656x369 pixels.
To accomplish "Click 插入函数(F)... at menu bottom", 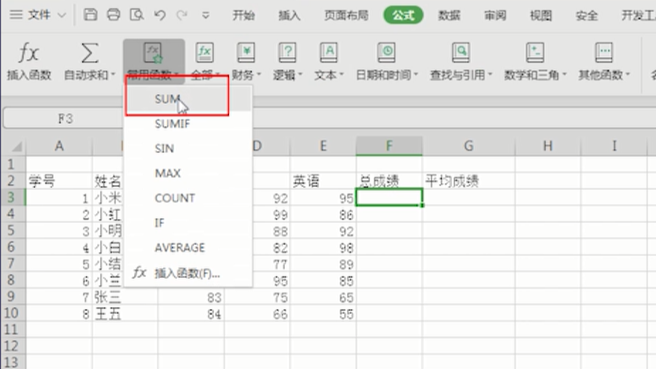I will (x=188, y=273).
